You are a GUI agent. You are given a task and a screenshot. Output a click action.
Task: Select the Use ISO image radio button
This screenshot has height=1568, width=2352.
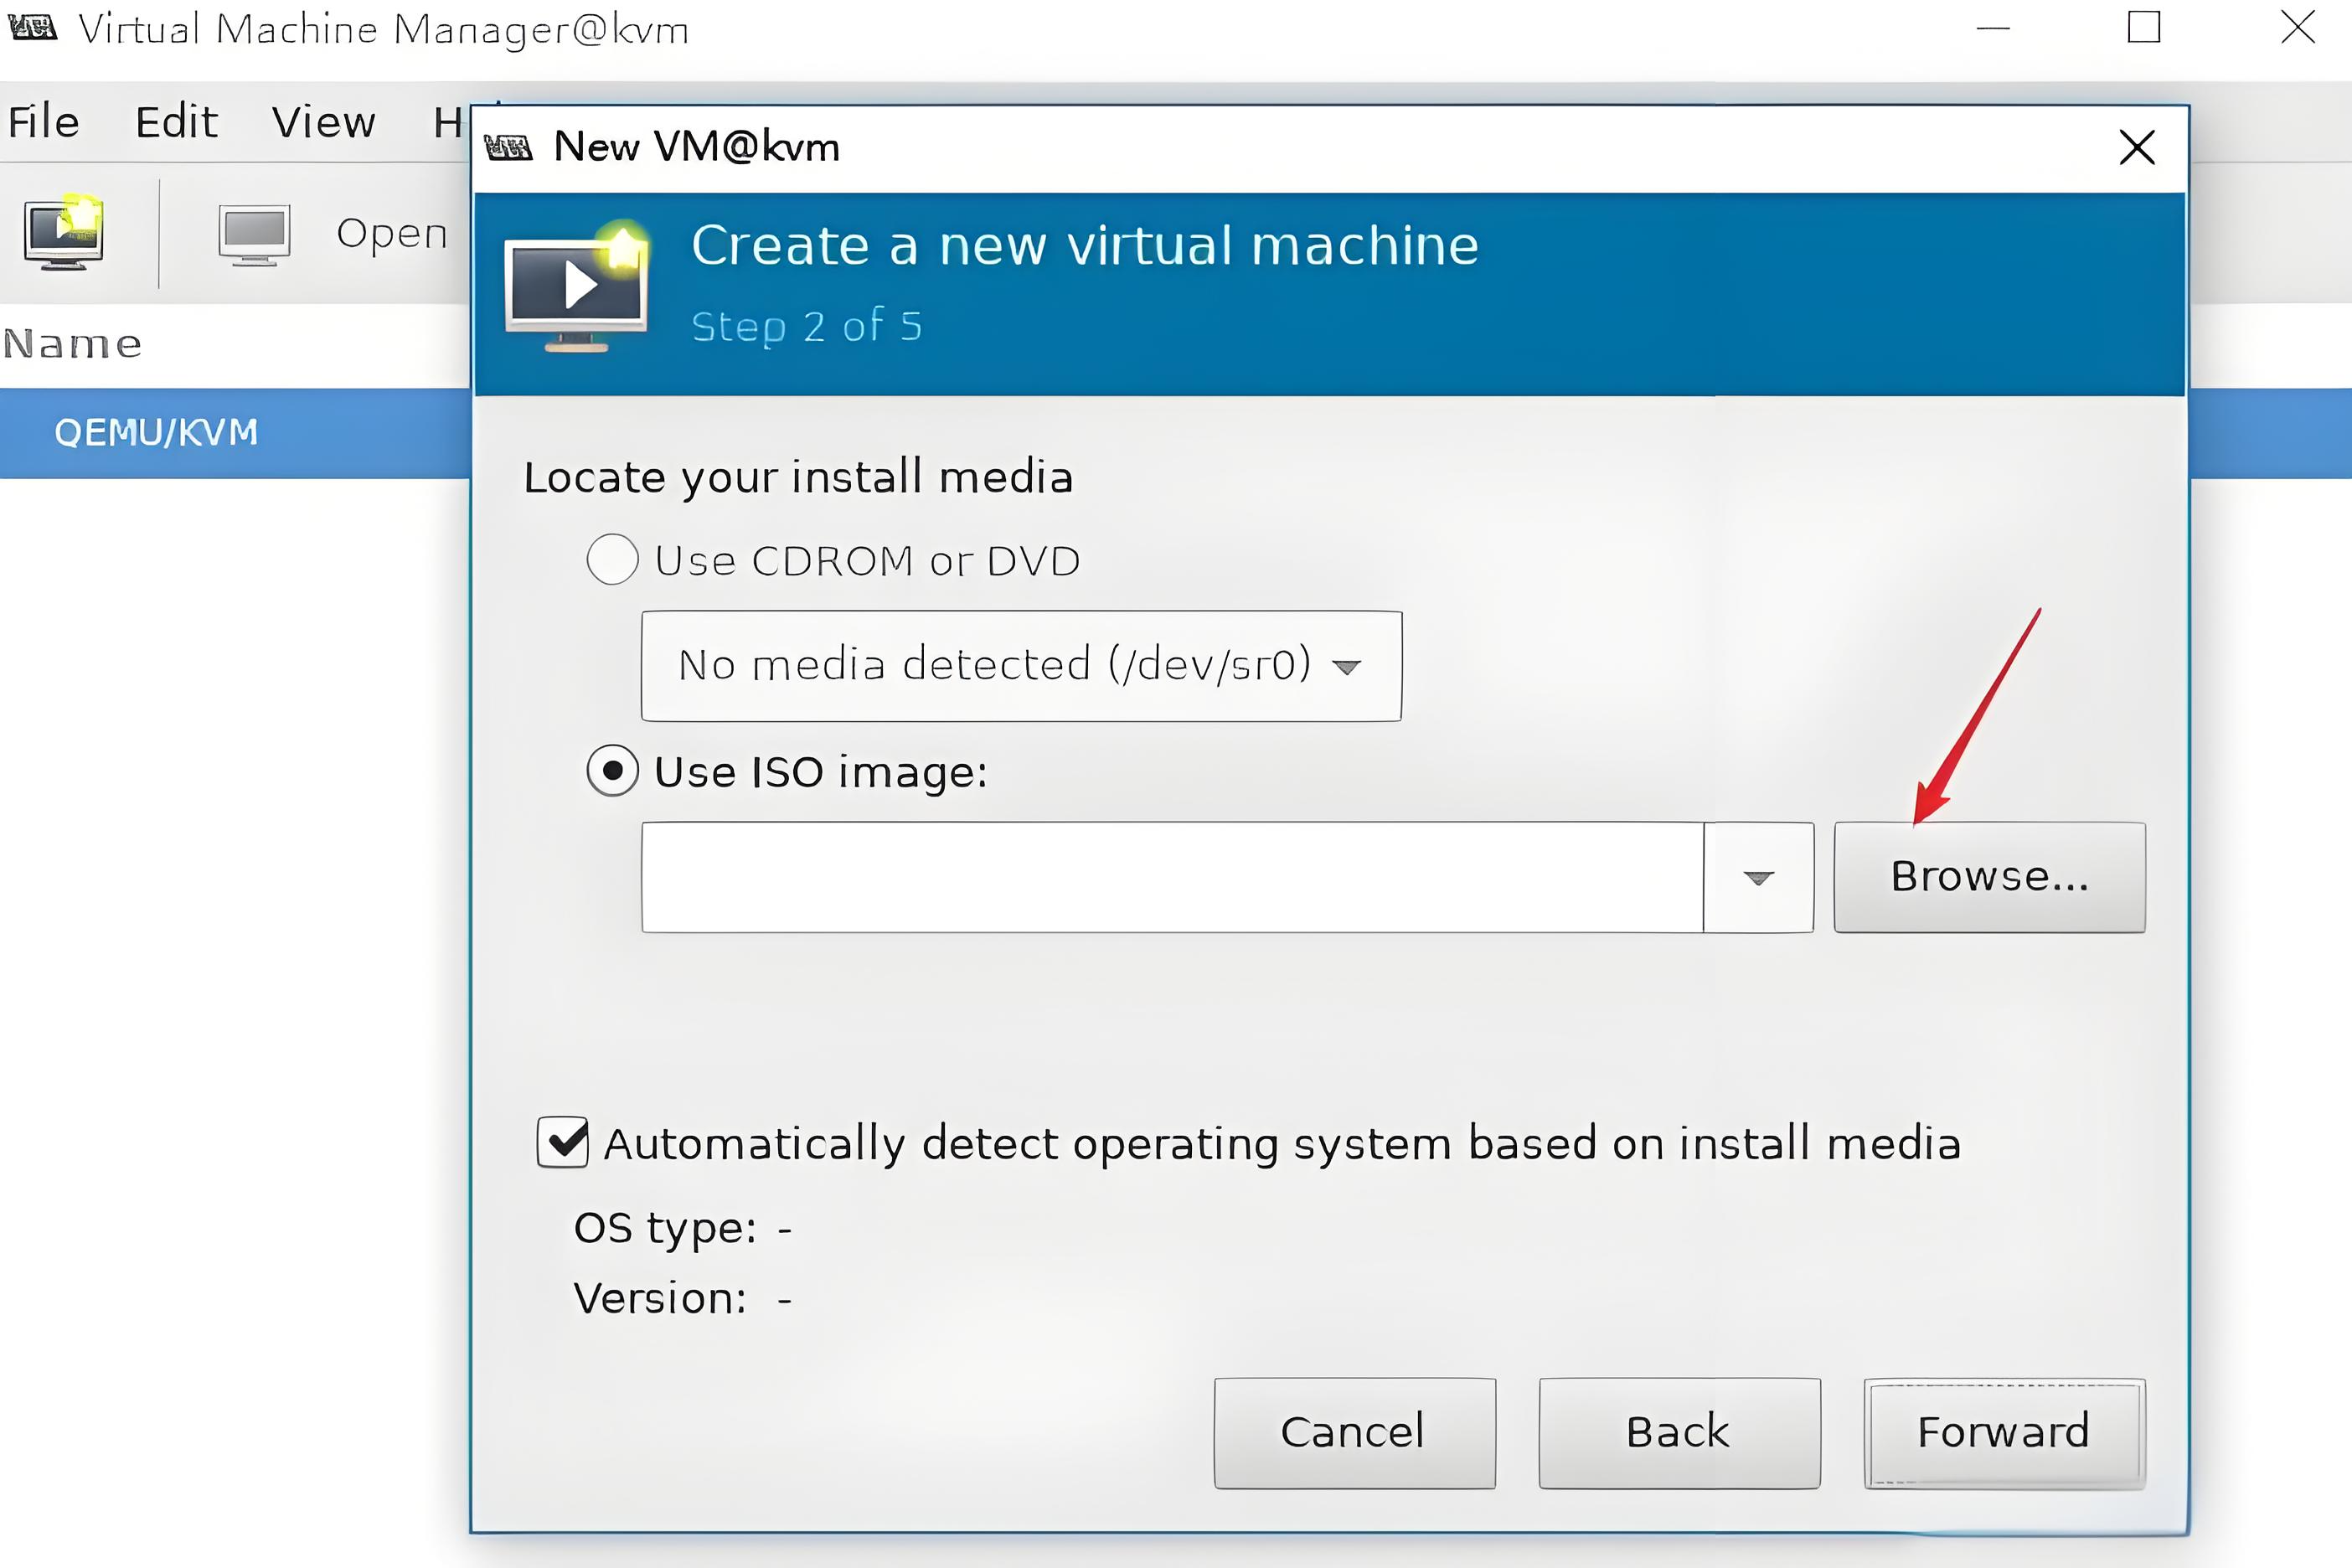[x=612, y=771]
